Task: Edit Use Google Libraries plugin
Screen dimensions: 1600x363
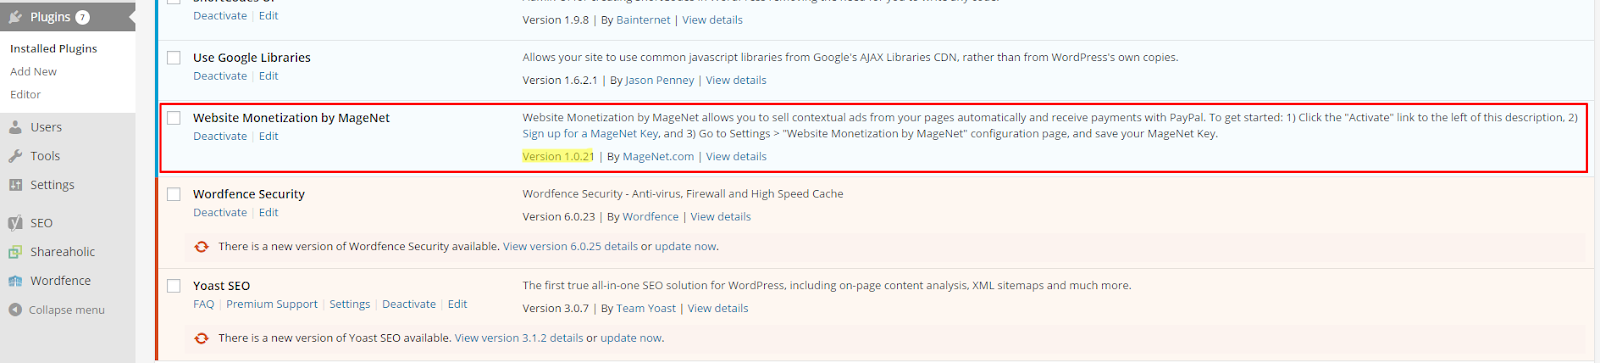Action: point(269,76)
